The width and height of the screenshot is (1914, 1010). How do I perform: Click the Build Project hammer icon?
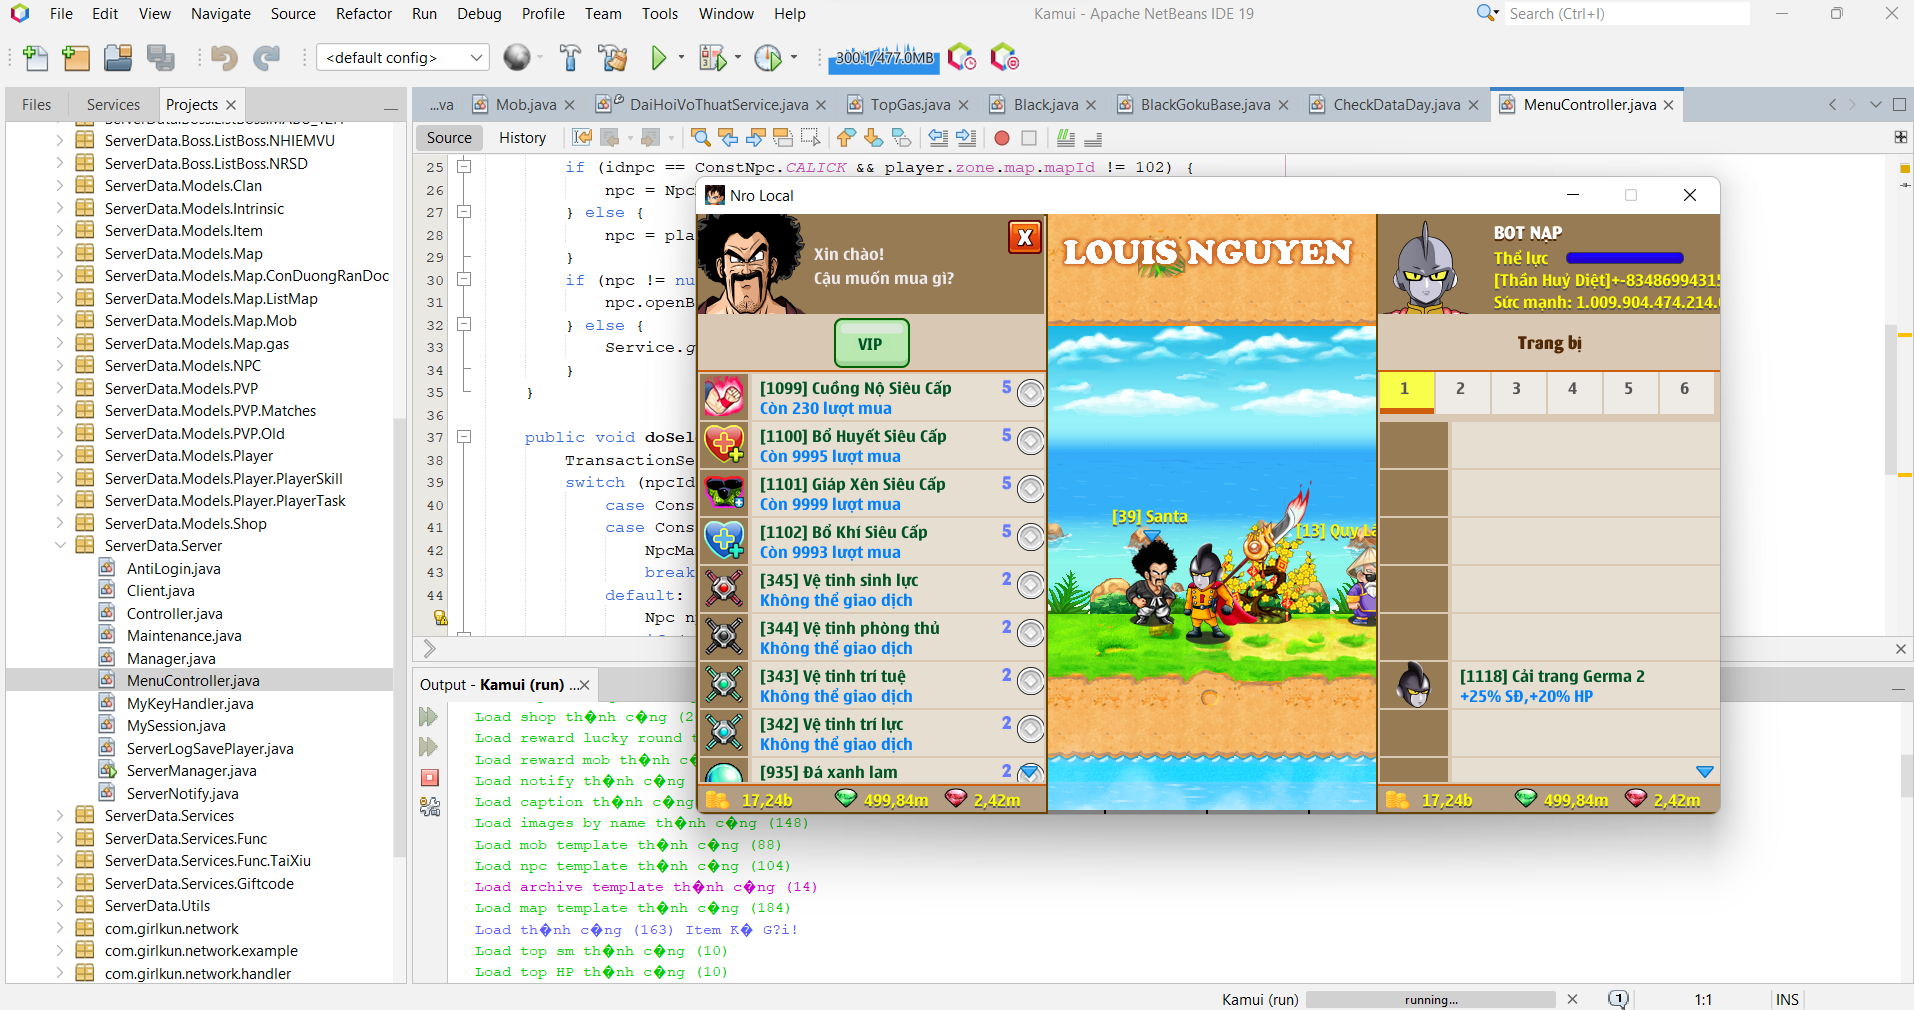(570, 58)
